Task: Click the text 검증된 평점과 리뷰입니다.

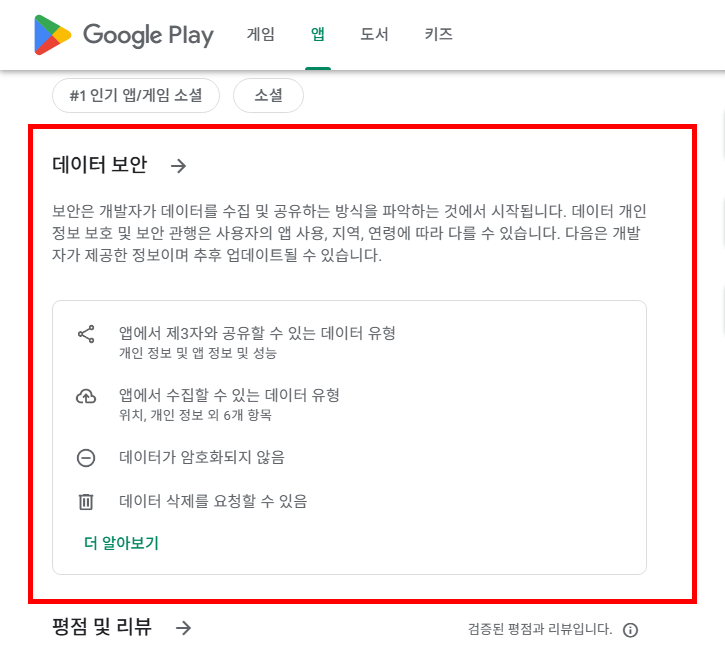Action: point(540,629)
